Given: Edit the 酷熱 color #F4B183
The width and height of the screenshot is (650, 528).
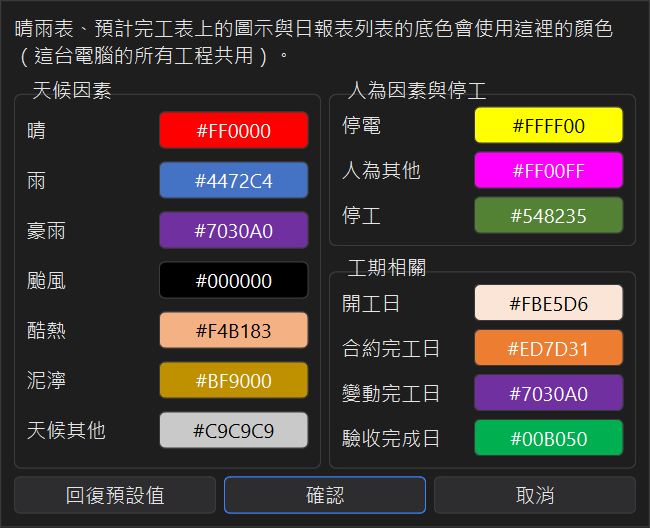Looking at the screenshot, I should click(233, 330).
